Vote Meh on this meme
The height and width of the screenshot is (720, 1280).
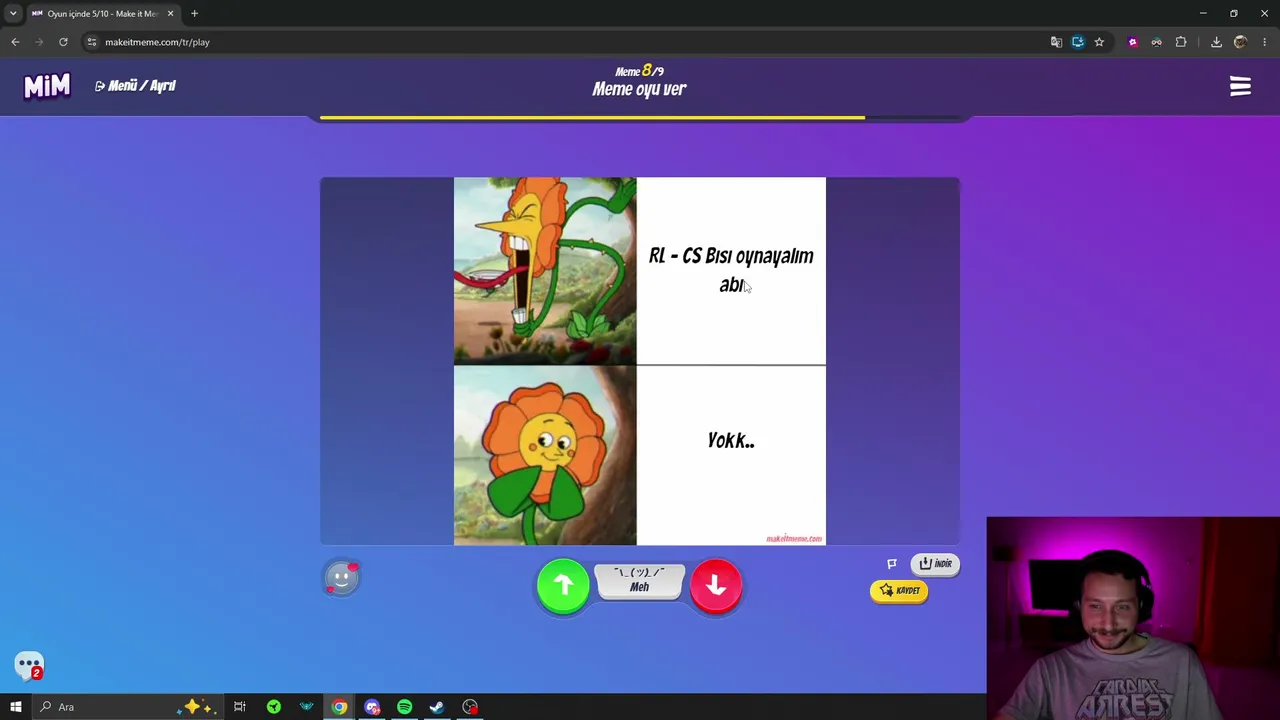[639, 581]
